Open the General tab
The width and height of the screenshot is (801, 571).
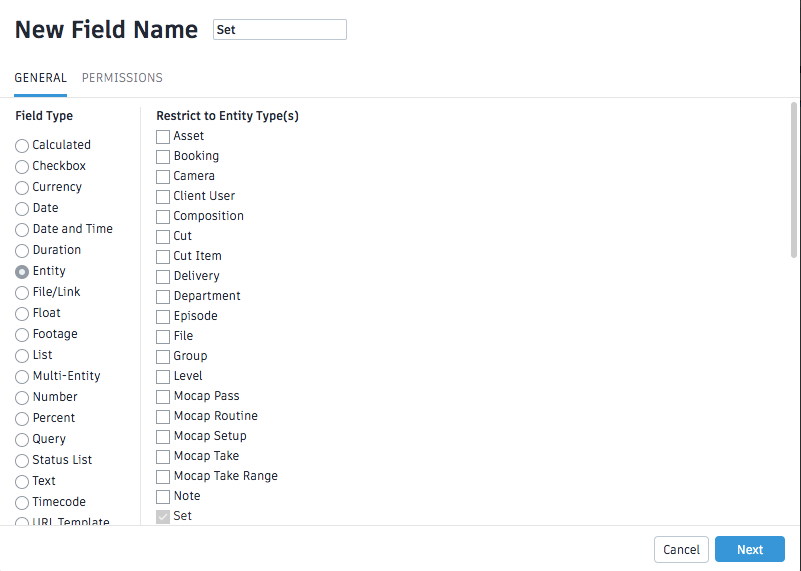point(41,78)
